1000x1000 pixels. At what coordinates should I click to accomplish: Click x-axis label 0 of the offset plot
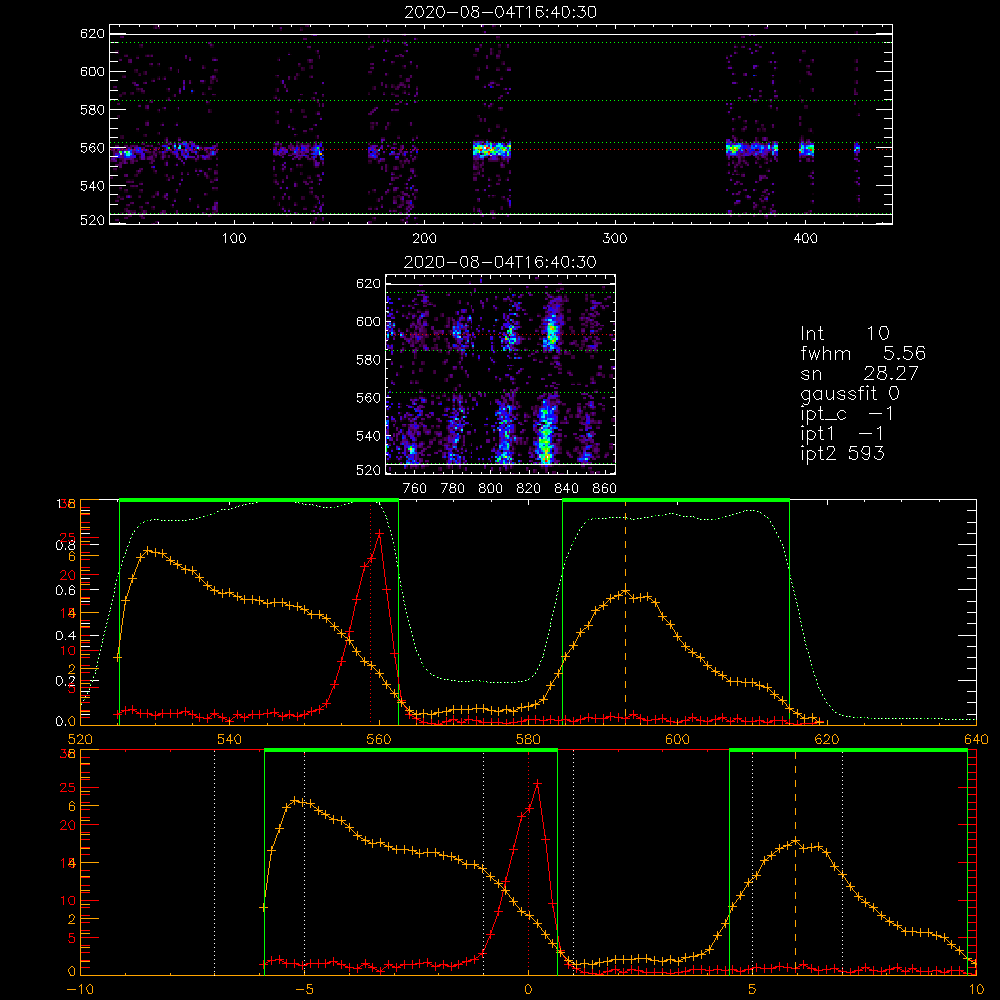[x=528, y=989]
